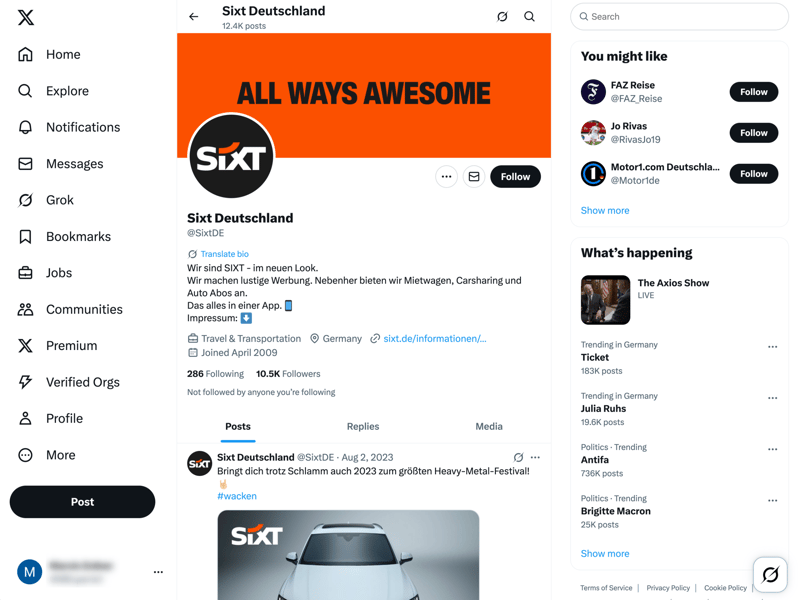Viewport: 800px width, 600px height.
Task: Explain the Wacken post with its Grok icon
Action: 518,457
